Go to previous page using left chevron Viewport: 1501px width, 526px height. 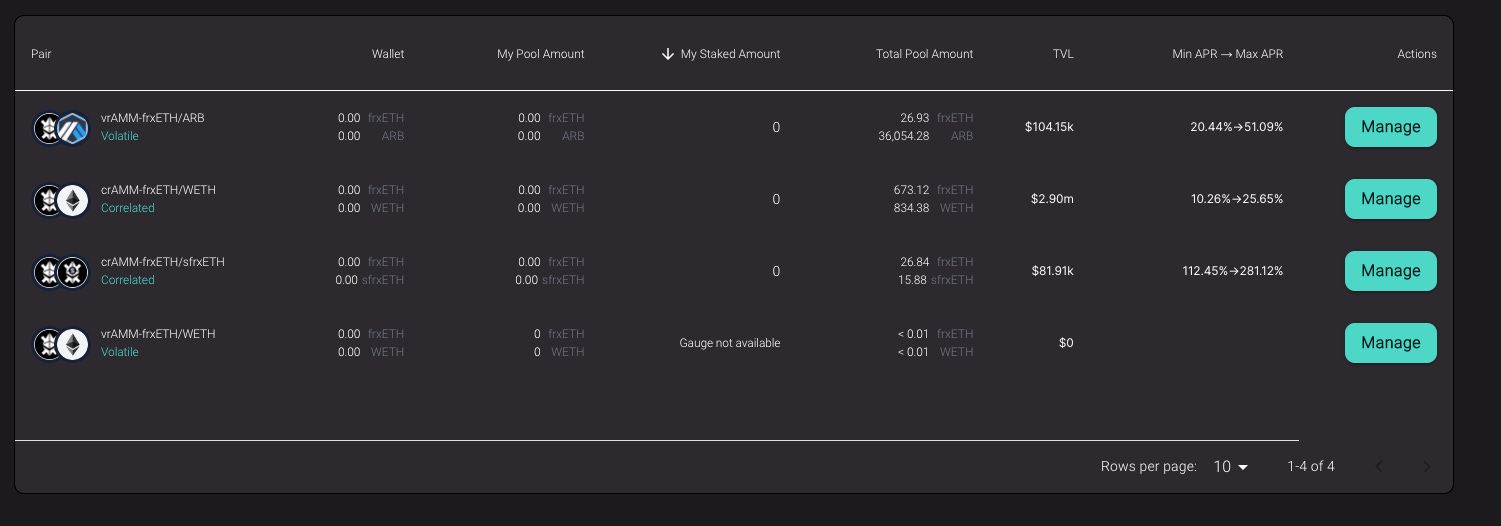click(x=1379, y=467)
